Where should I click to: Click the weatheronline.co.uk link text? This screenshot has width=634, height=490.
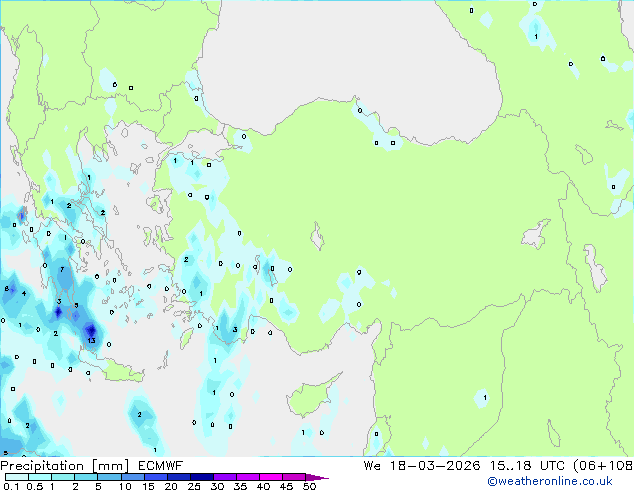(550, 481)
